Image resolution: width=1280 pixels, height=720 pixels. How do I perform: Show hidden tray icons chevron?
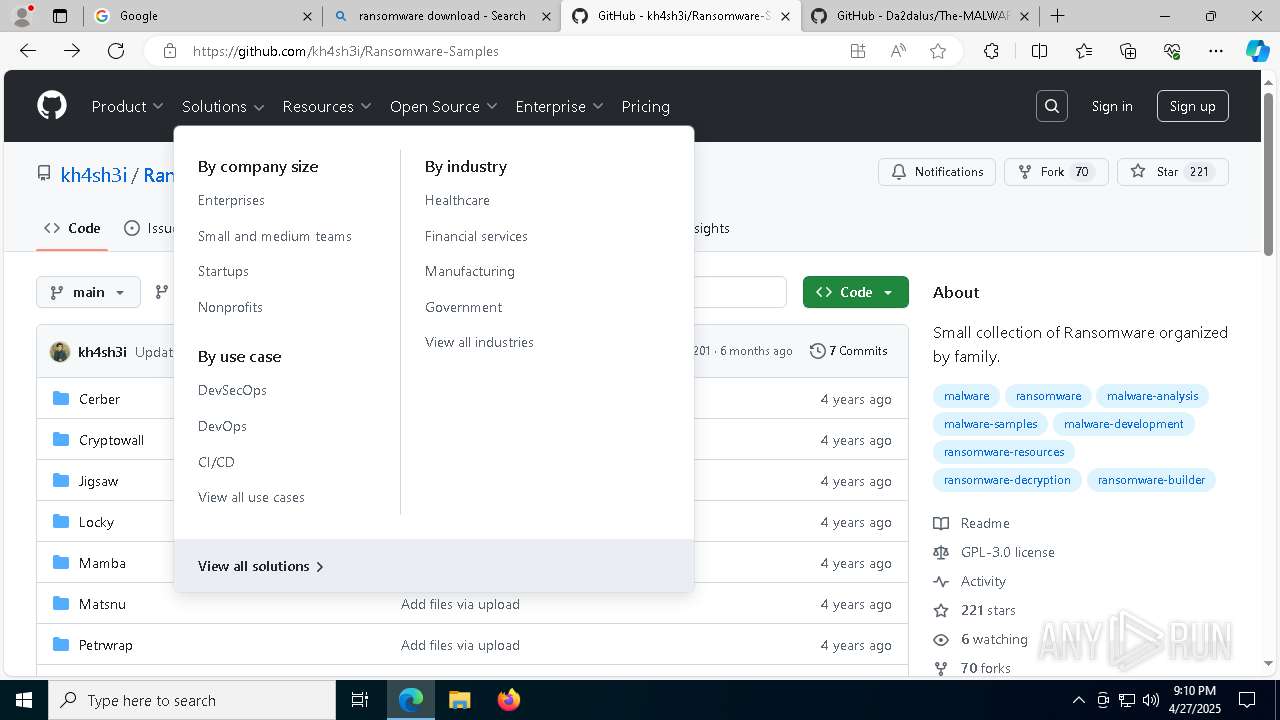(1078, 700)
